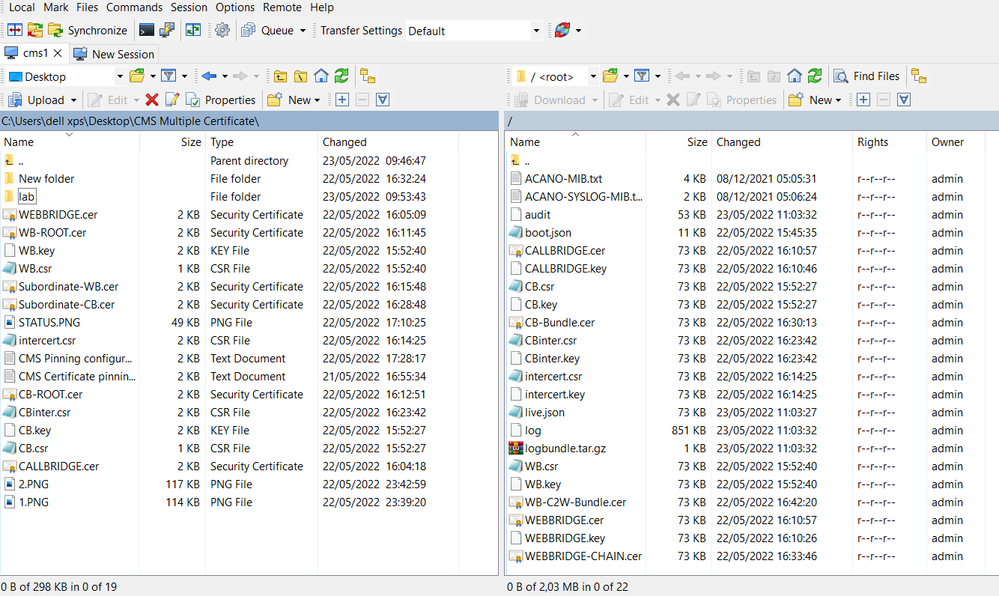Open session in PuTTY icon
The height and width of the screenshot is (596, 999).
167,30
